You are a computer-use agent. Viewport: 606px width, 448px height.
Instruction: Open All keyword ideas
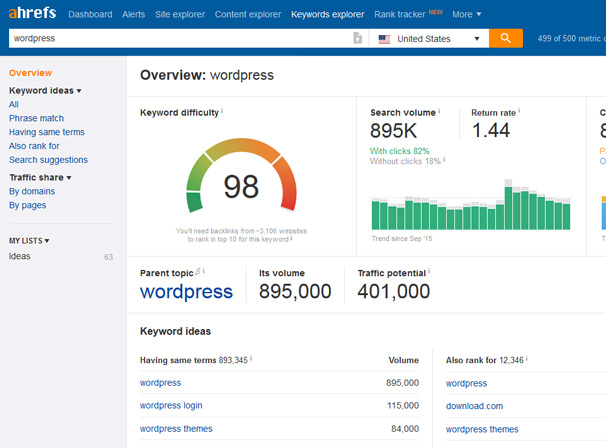tap(14, 104)
